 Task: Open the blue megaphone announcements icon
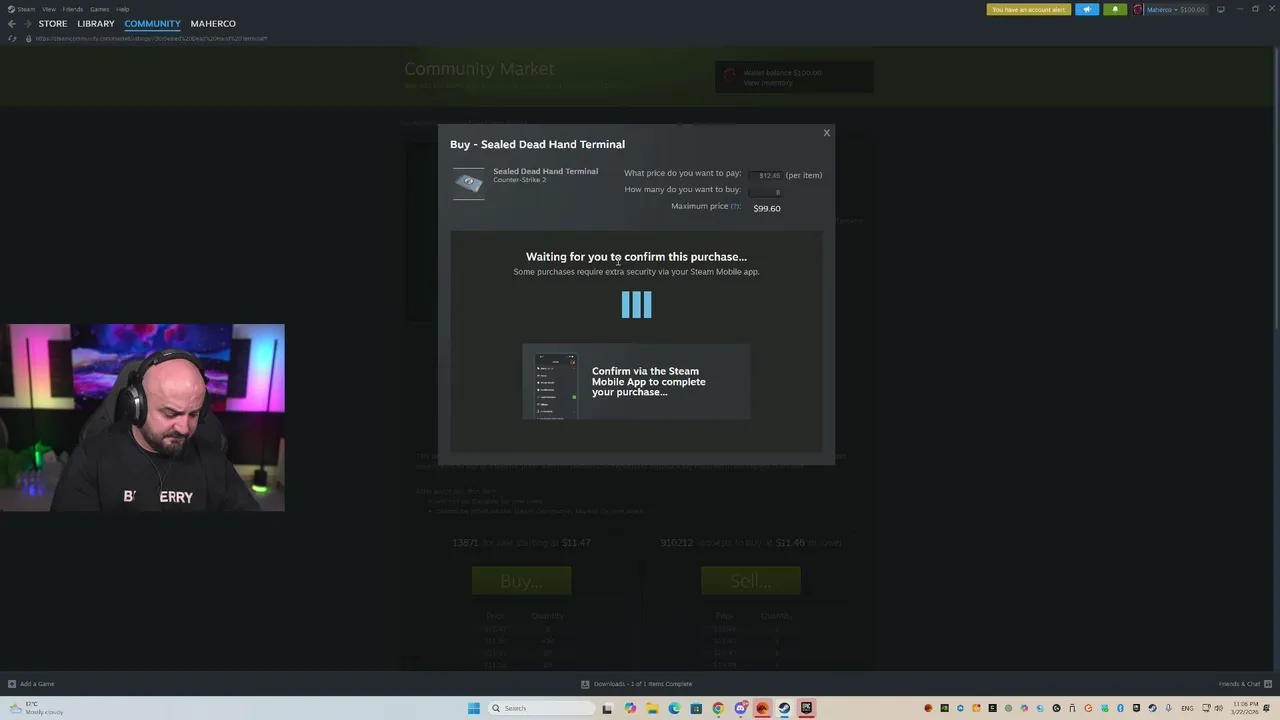point(1087,9)
